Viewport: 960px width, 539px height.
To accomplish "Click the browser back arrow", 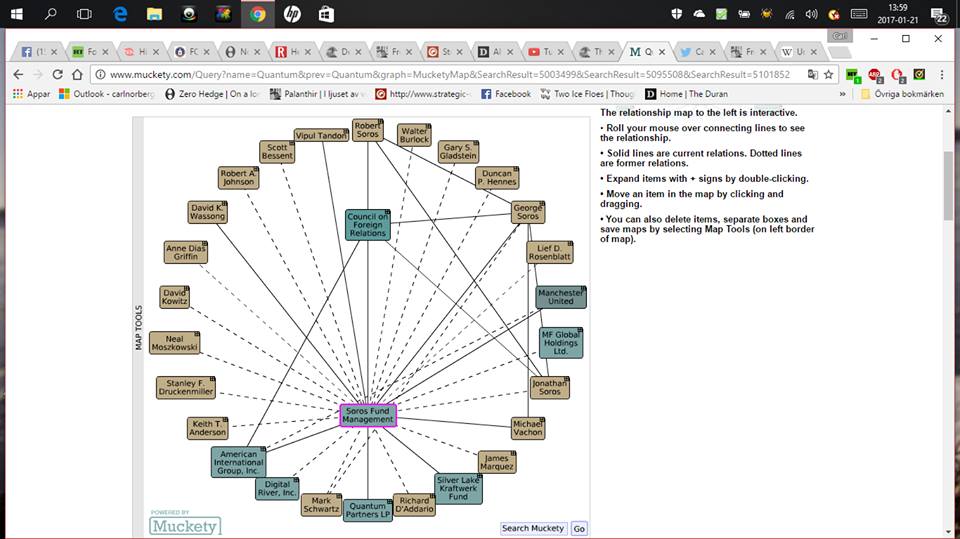I will (18, 74).
